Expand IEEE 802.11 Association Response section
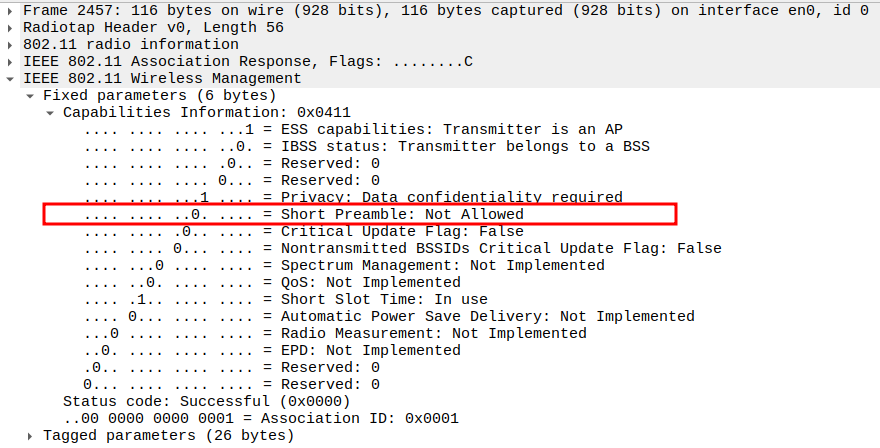Image resolution: width=880 pixels, height=448 pixels. pos(10,61)
